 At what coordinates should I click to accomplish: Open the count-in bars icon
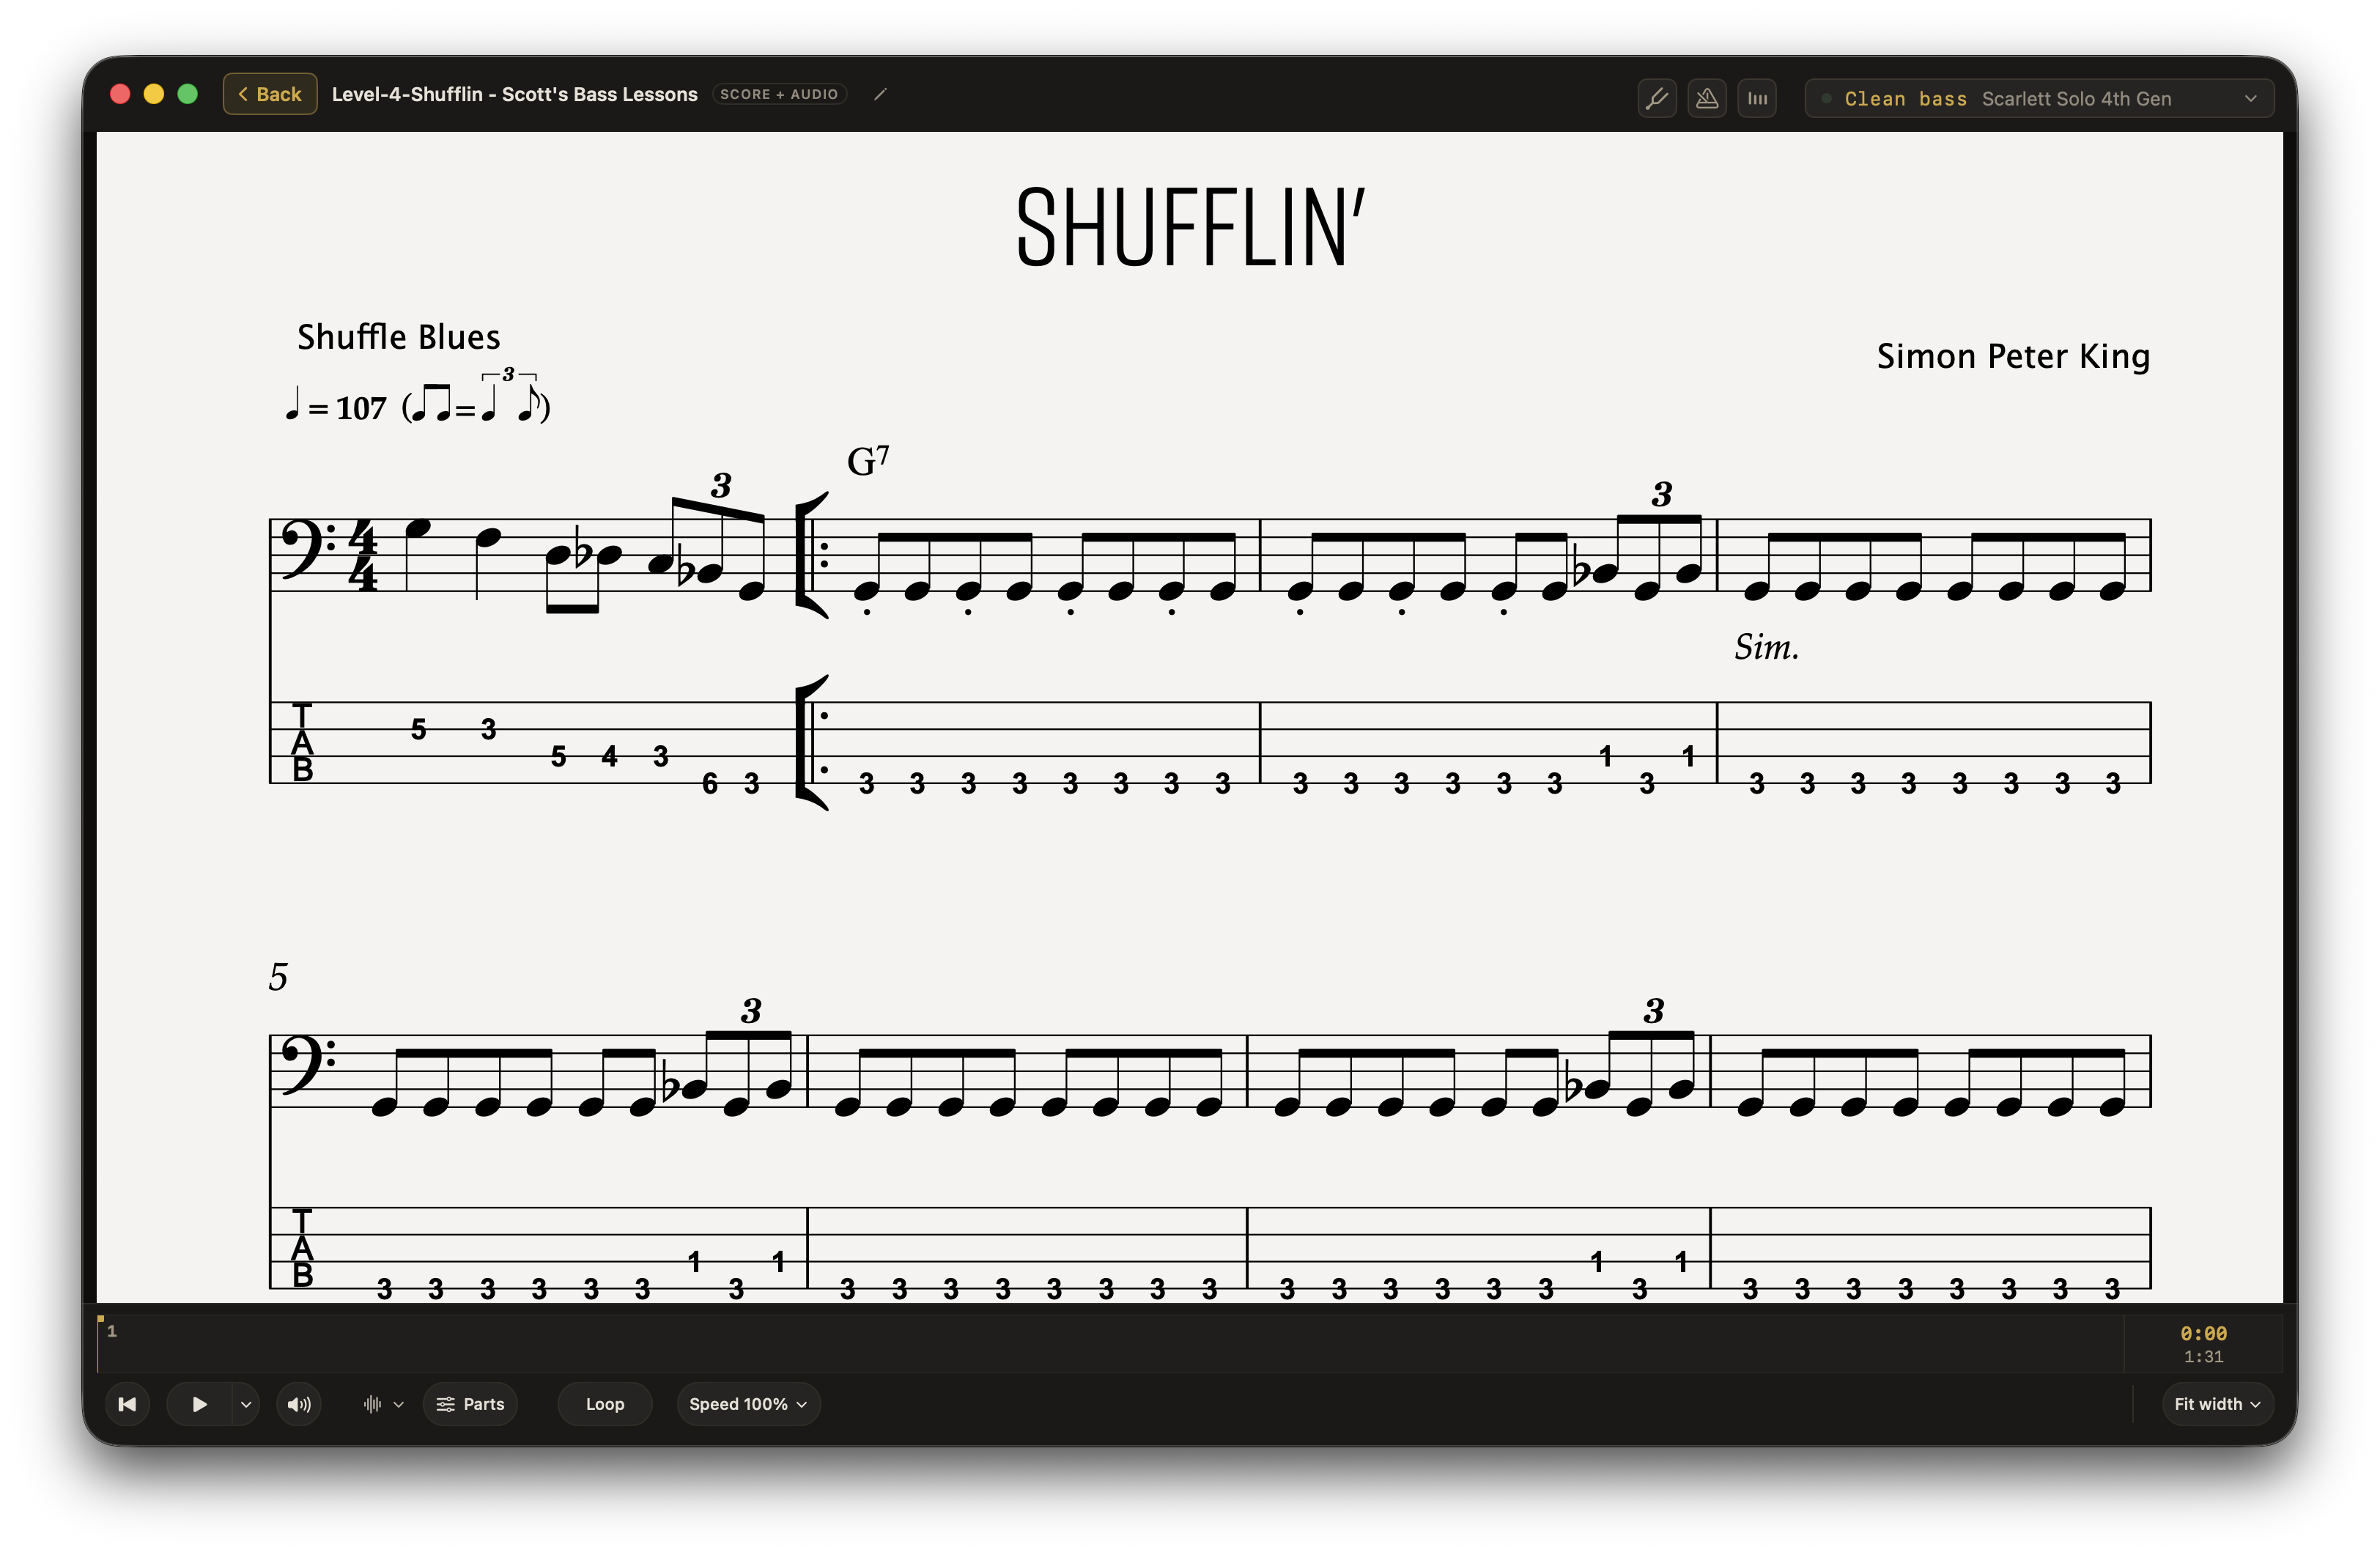(x=1756, y=98)
